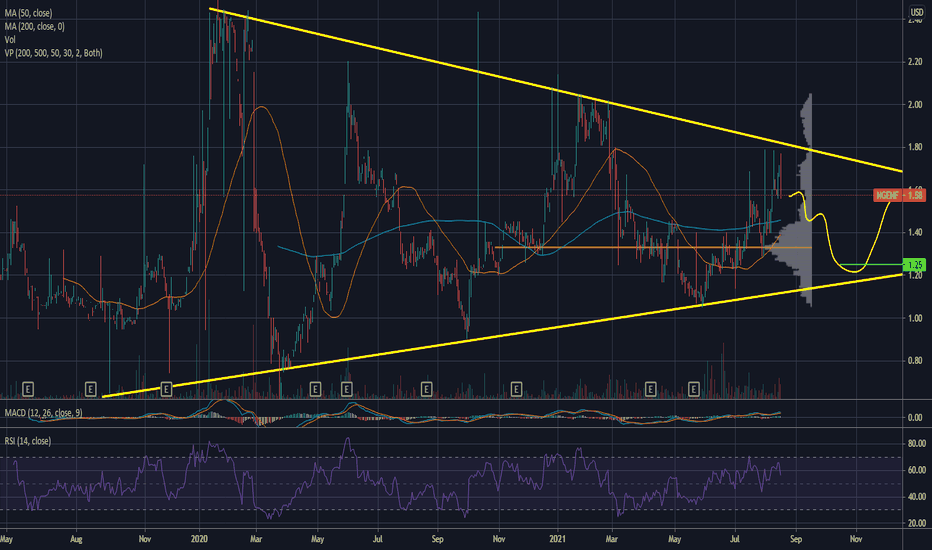
Task: Click the 1.80 price axis label
Action: (915, 147)
